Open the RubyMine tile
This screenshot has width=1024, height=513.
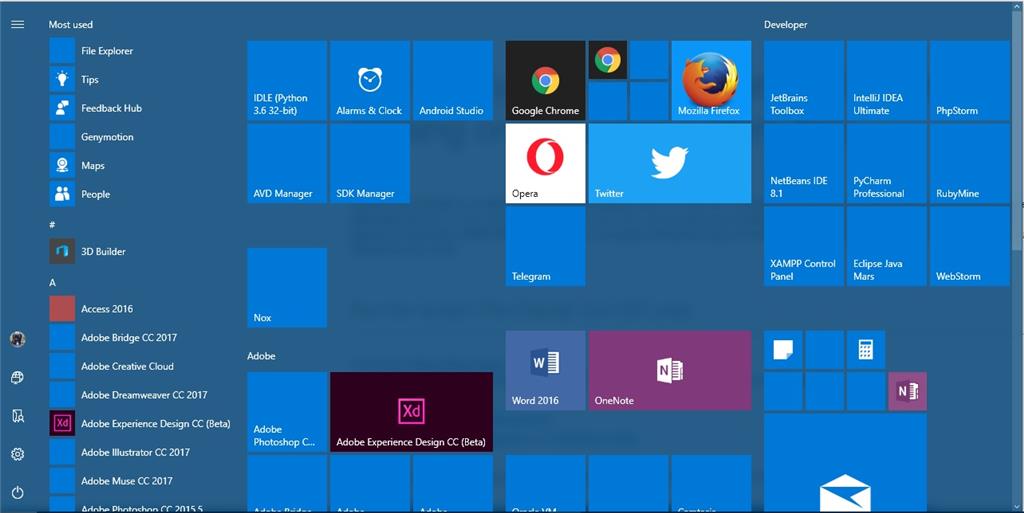tap(970, 164)
